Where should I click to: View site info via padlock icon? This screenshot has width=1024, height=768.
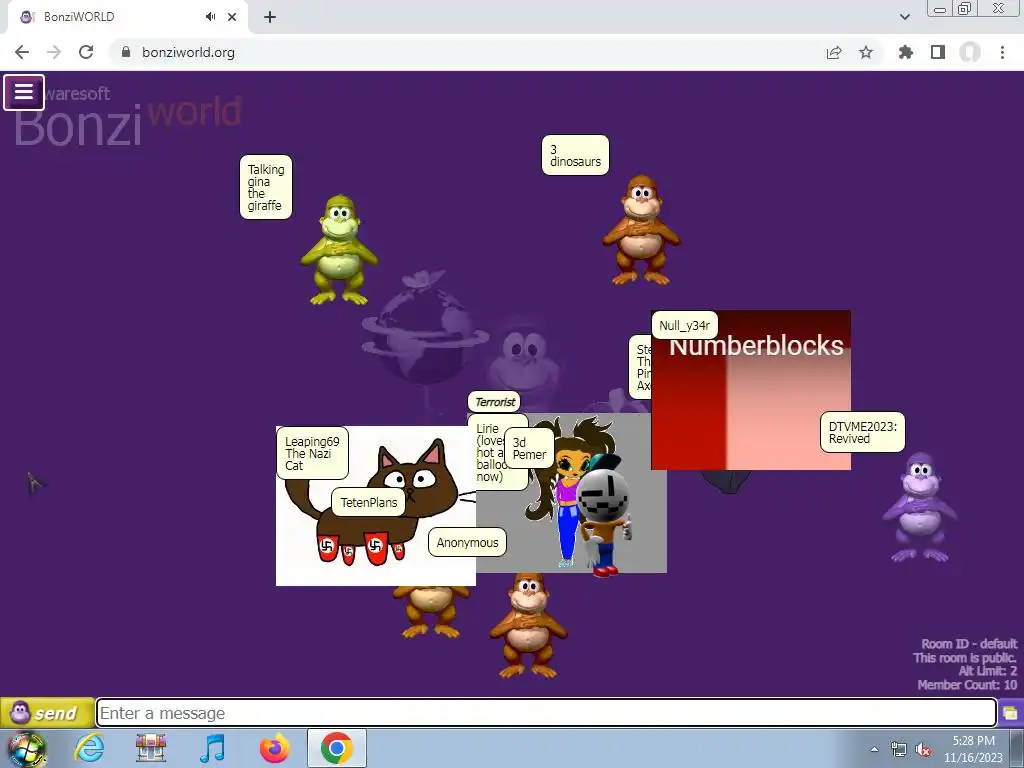126,52
